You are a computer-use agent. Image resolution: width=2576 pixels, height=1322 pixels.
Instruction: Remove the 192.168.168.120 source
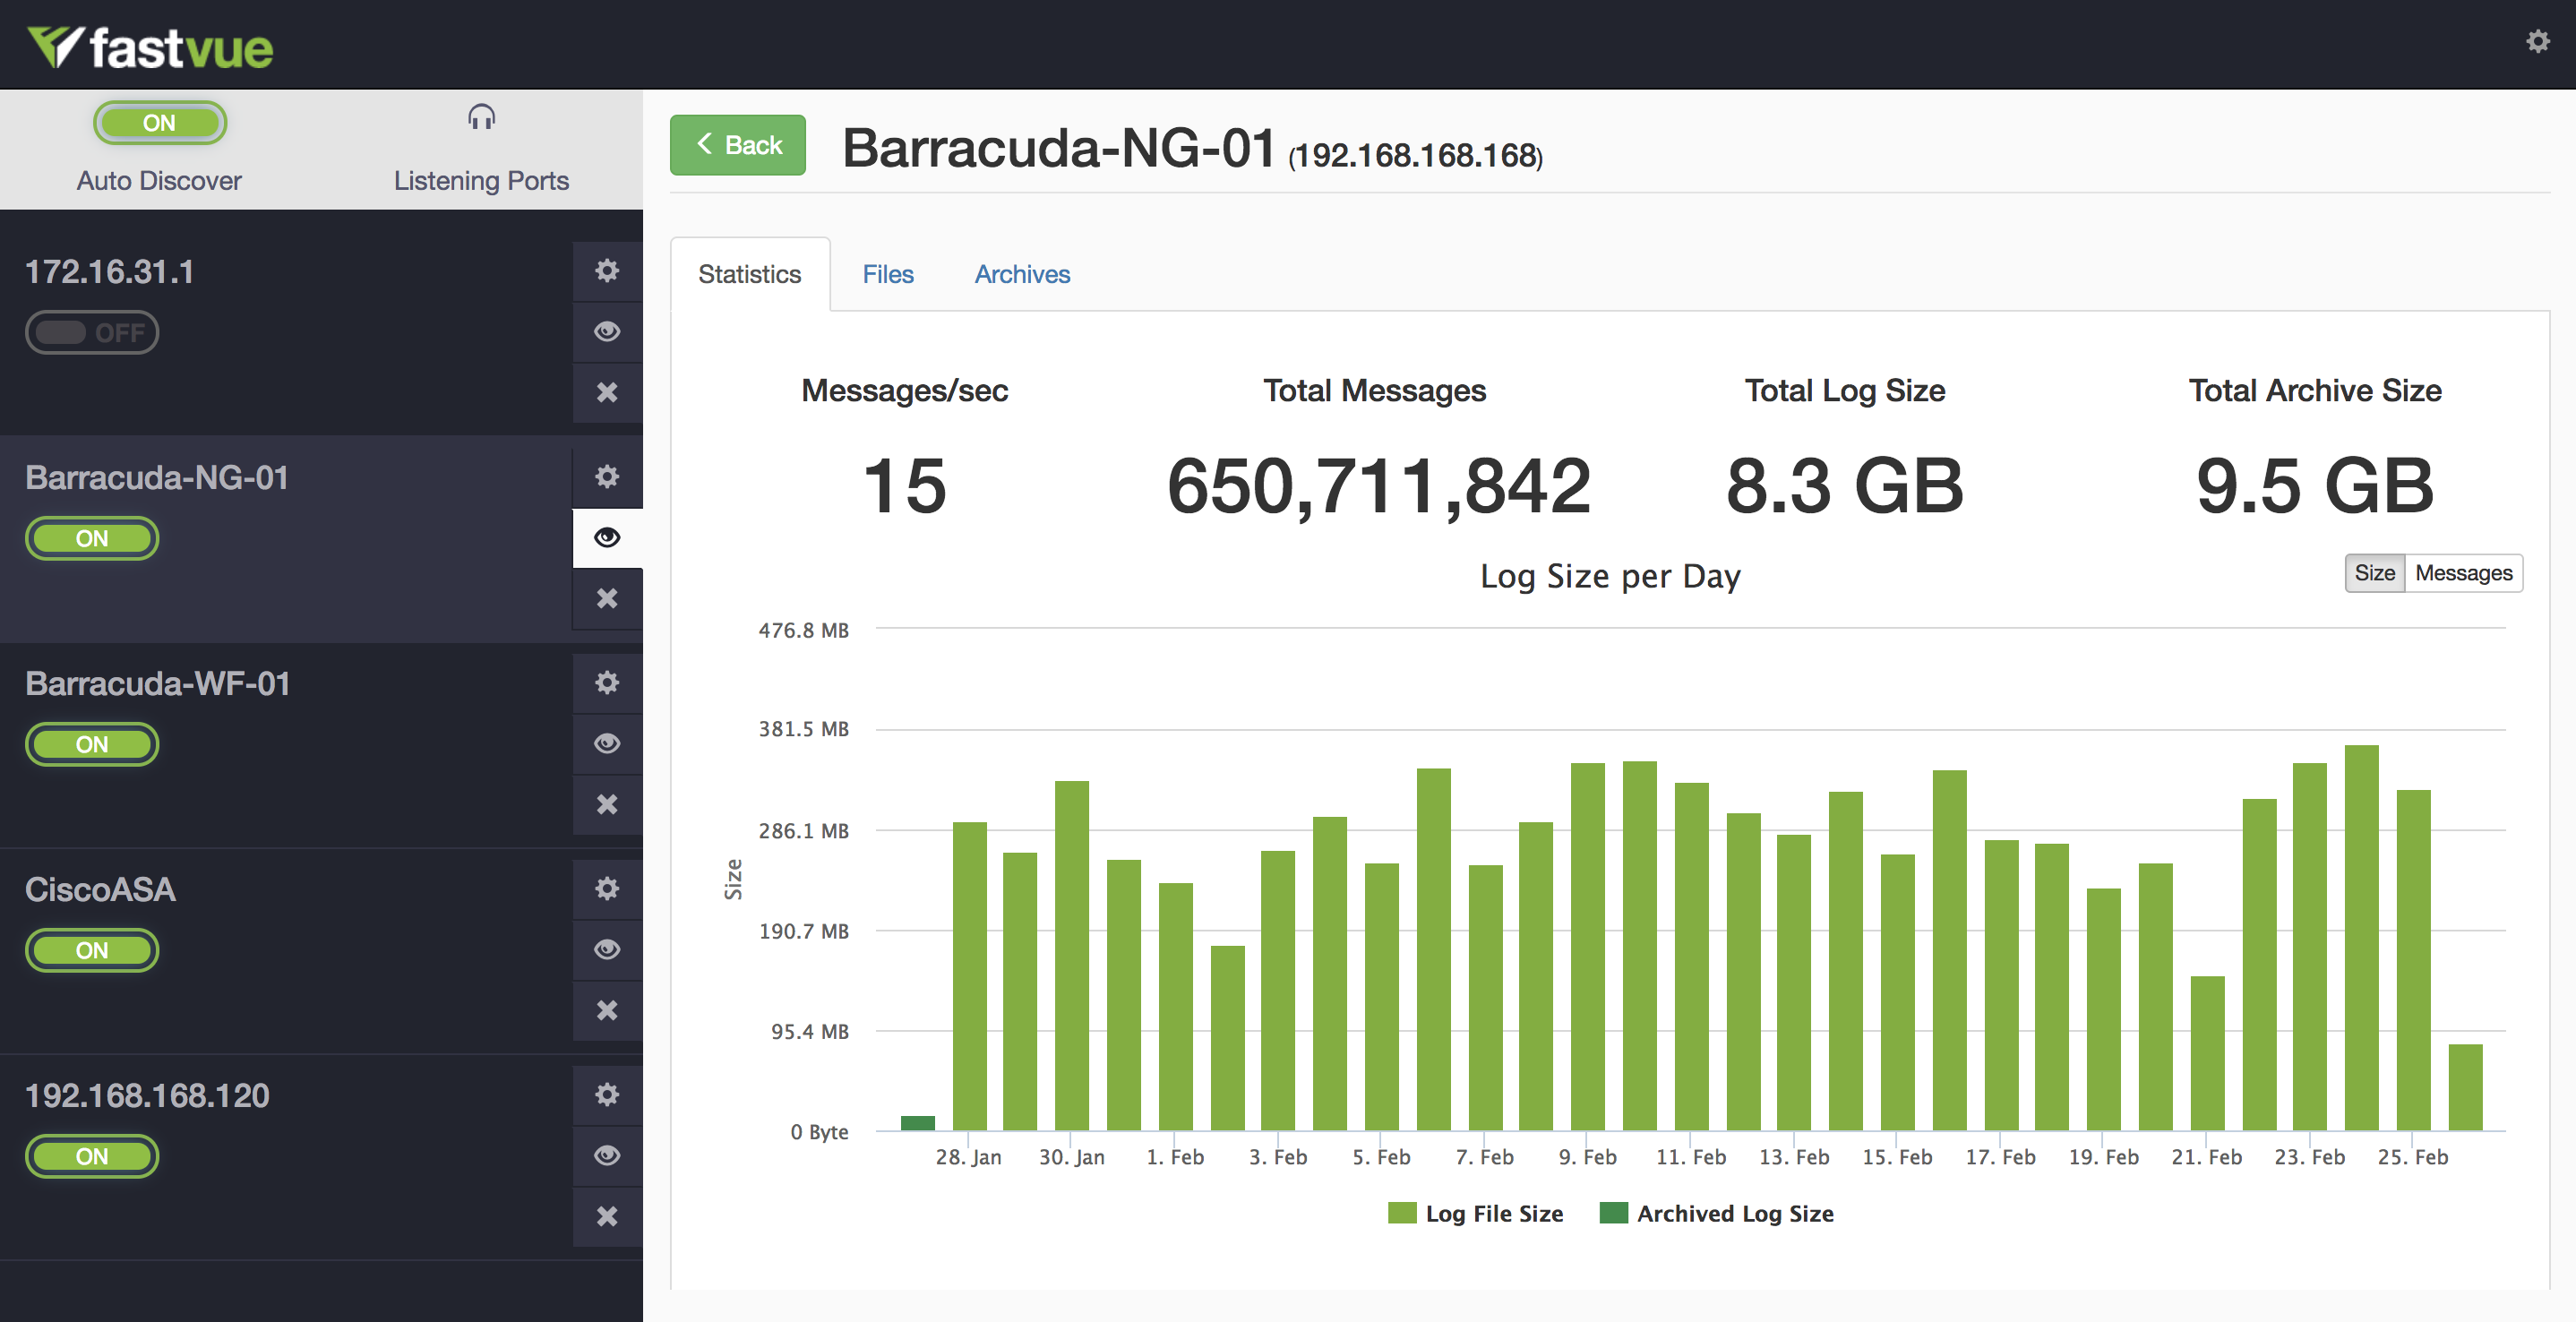point(607,1216)
